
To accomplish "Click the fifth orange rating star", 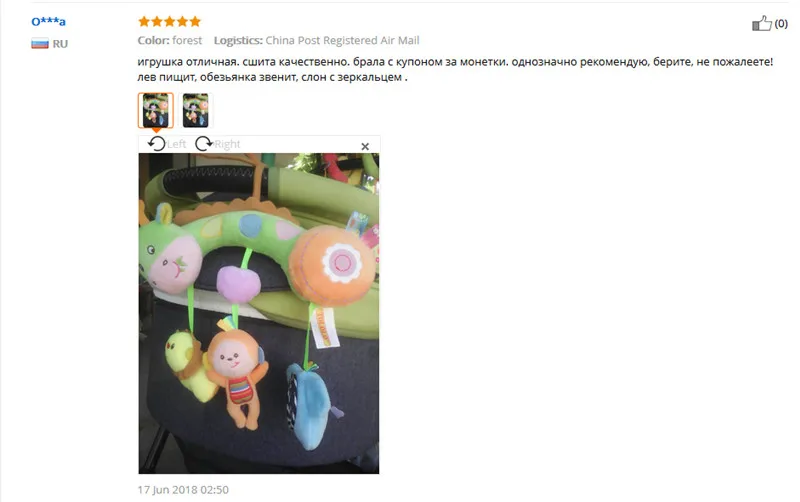I will coord(195,21).
